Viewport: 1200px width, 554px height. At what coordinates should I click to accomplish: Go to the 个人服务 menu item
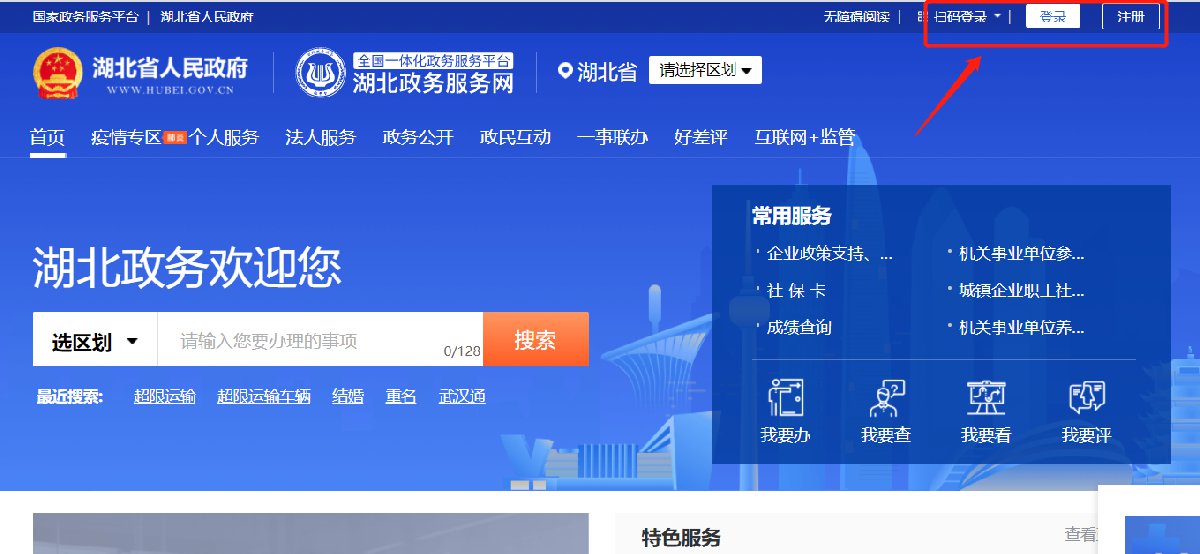coord(225,137)
